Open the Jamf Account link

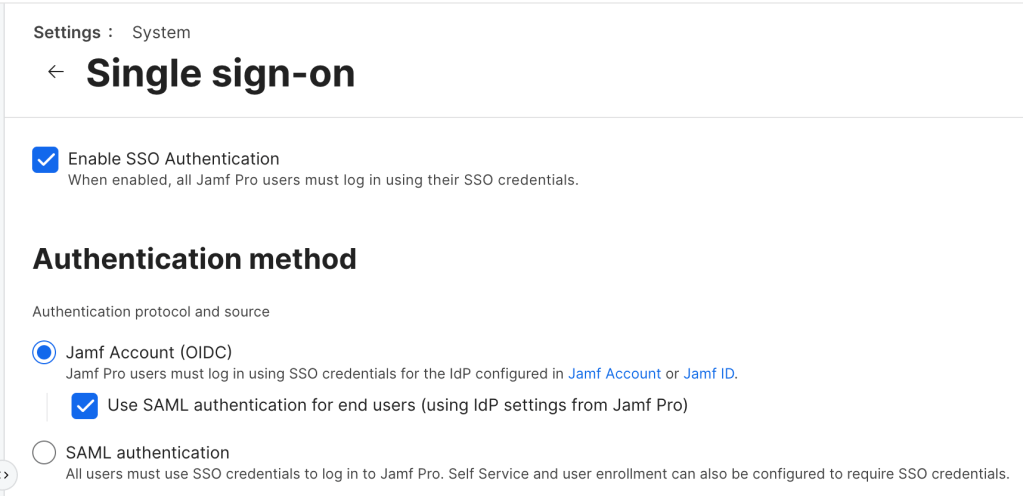point(614,374)
